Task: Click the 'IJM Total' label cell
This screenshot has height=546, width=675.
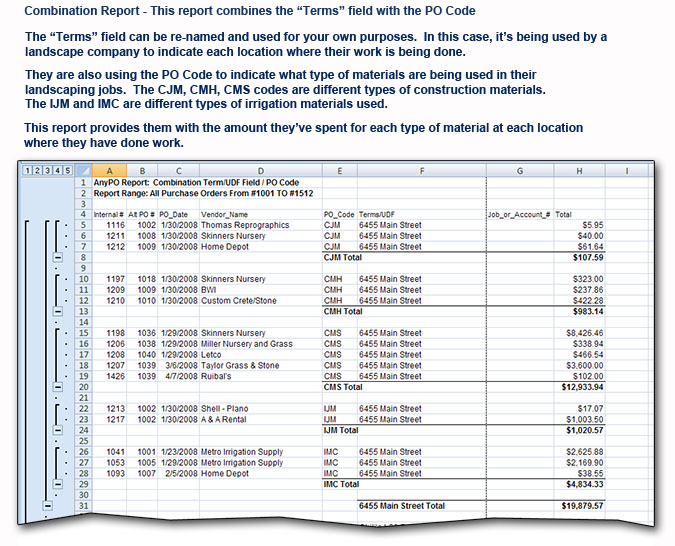Action: [341, 430]
